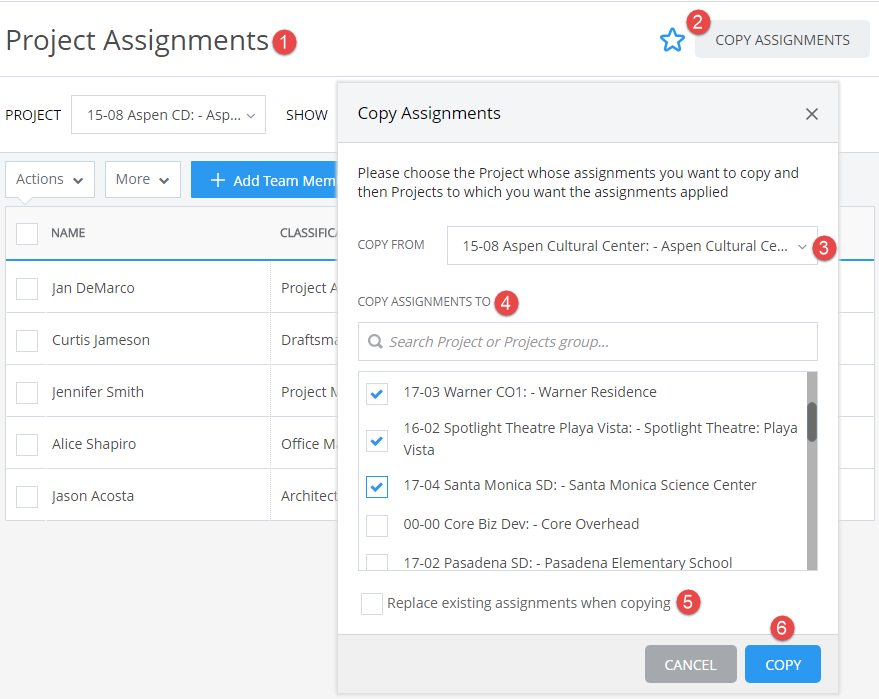Click the star favorite icon beside Copy Assignments
Screen dimensions: 879x699
(672, 39)
